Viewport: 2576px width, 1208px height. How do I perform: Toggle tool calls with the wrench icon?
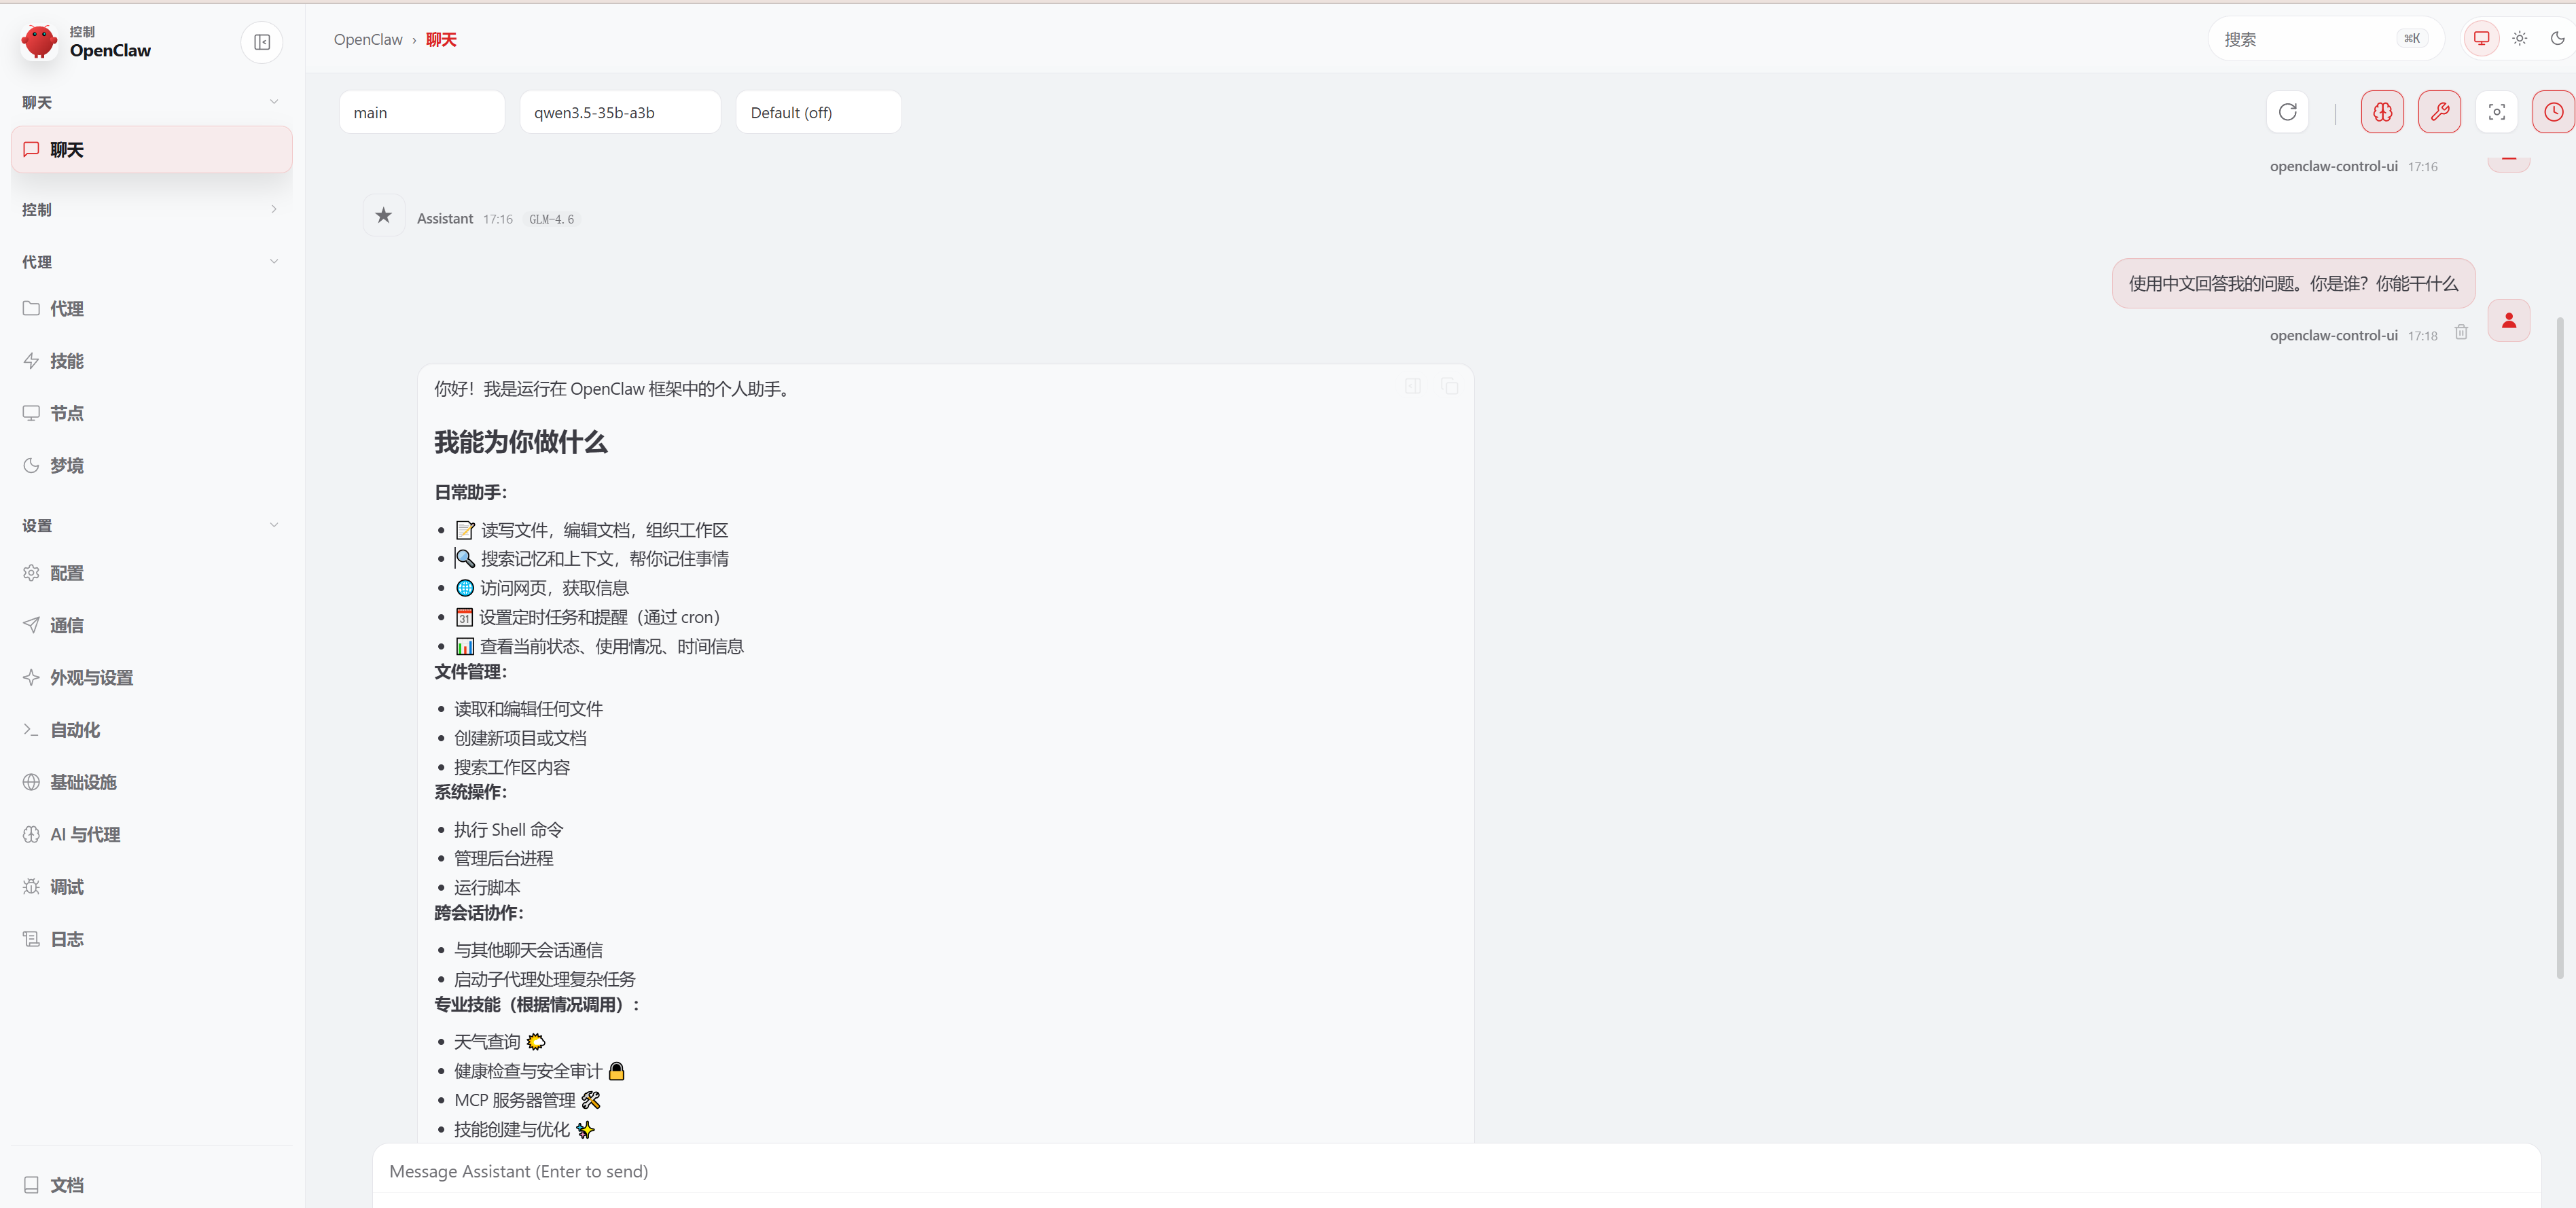(2440, 112)
